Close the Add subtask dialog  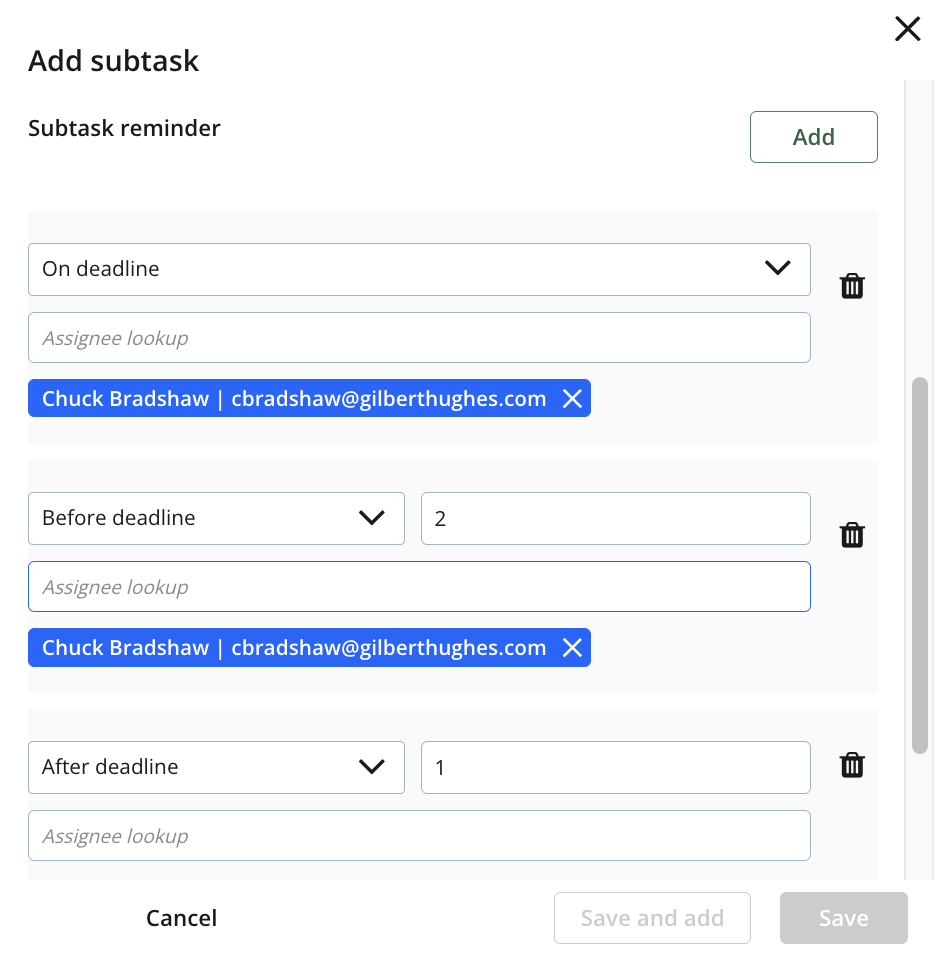[907, 29]
